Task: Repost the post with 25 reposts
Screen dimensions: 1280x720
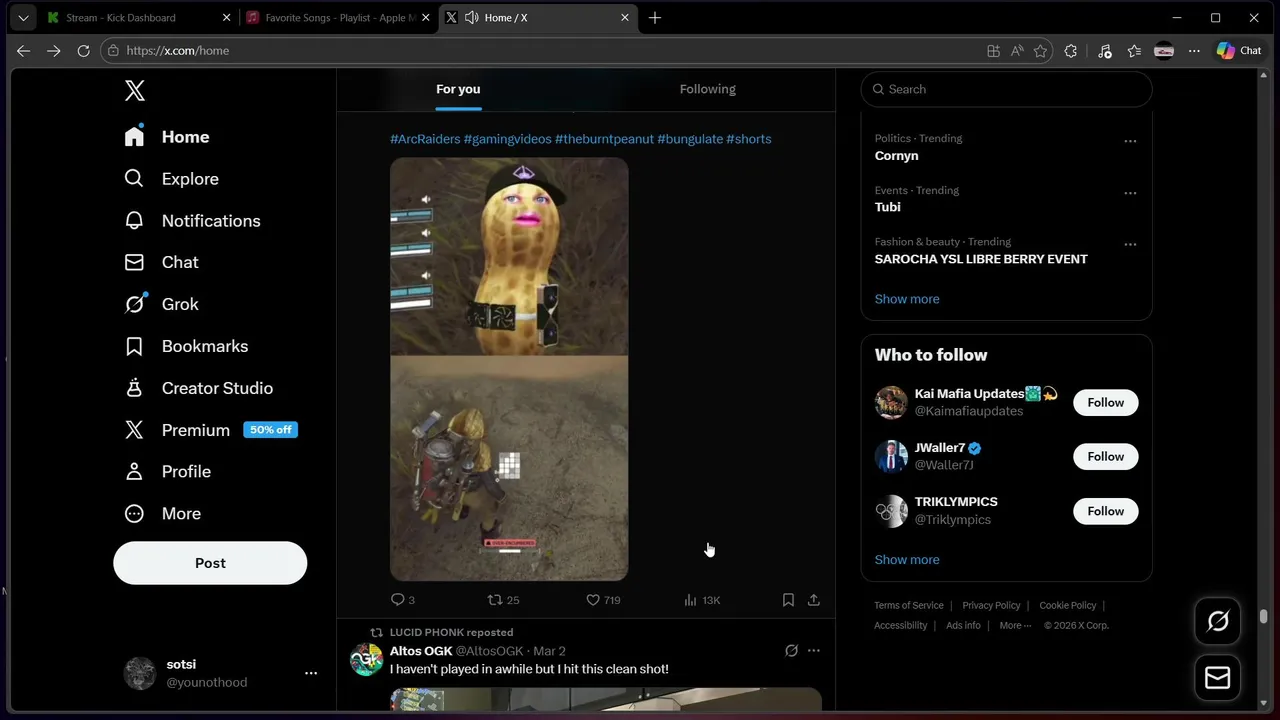Action: click(x=503, y=600)
